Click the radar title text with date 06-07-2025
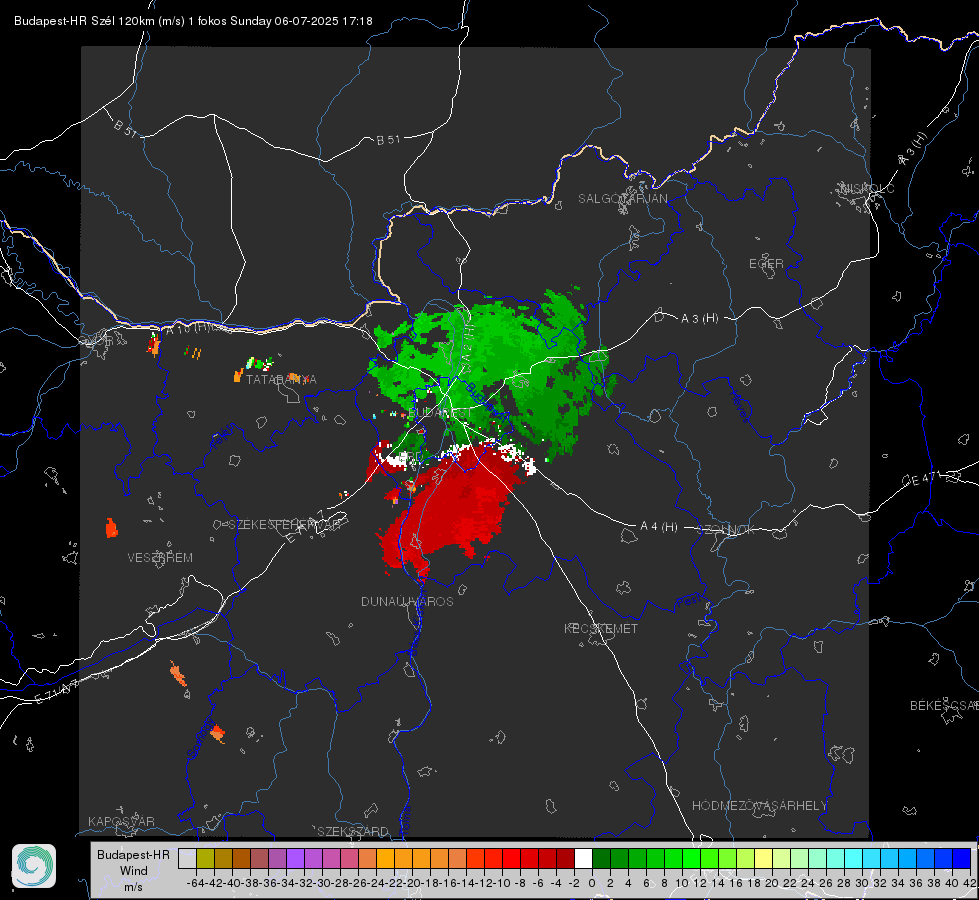 [x=194, y=21]
